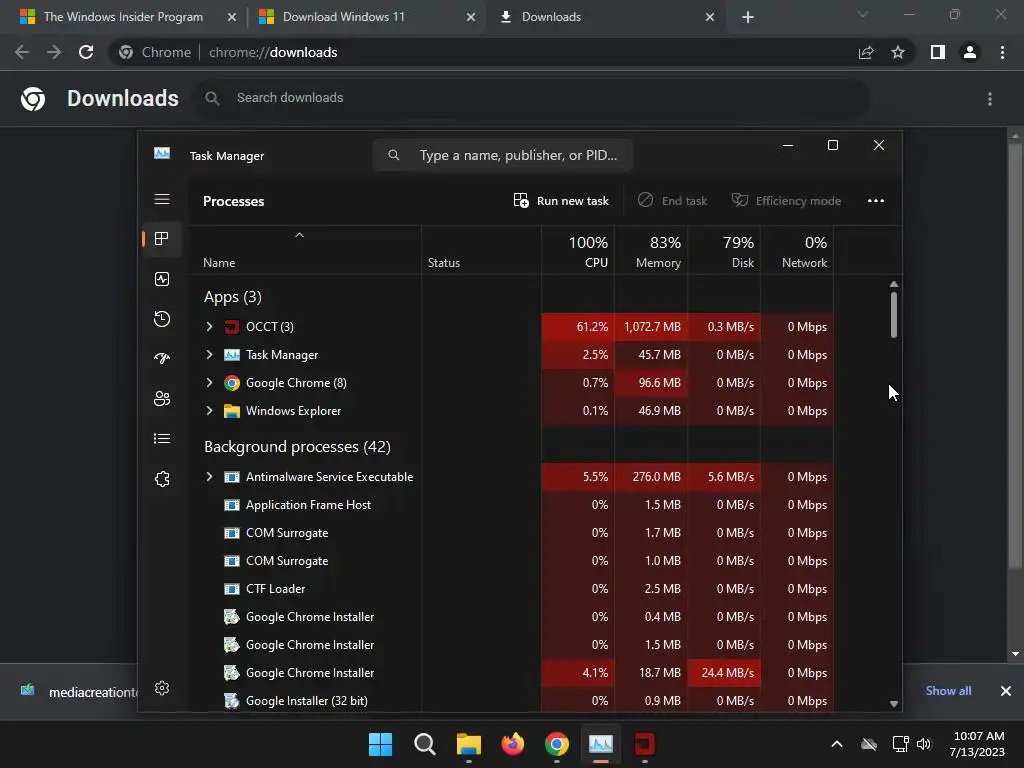Open Chrome three-dot main menu

point(1002,52)
